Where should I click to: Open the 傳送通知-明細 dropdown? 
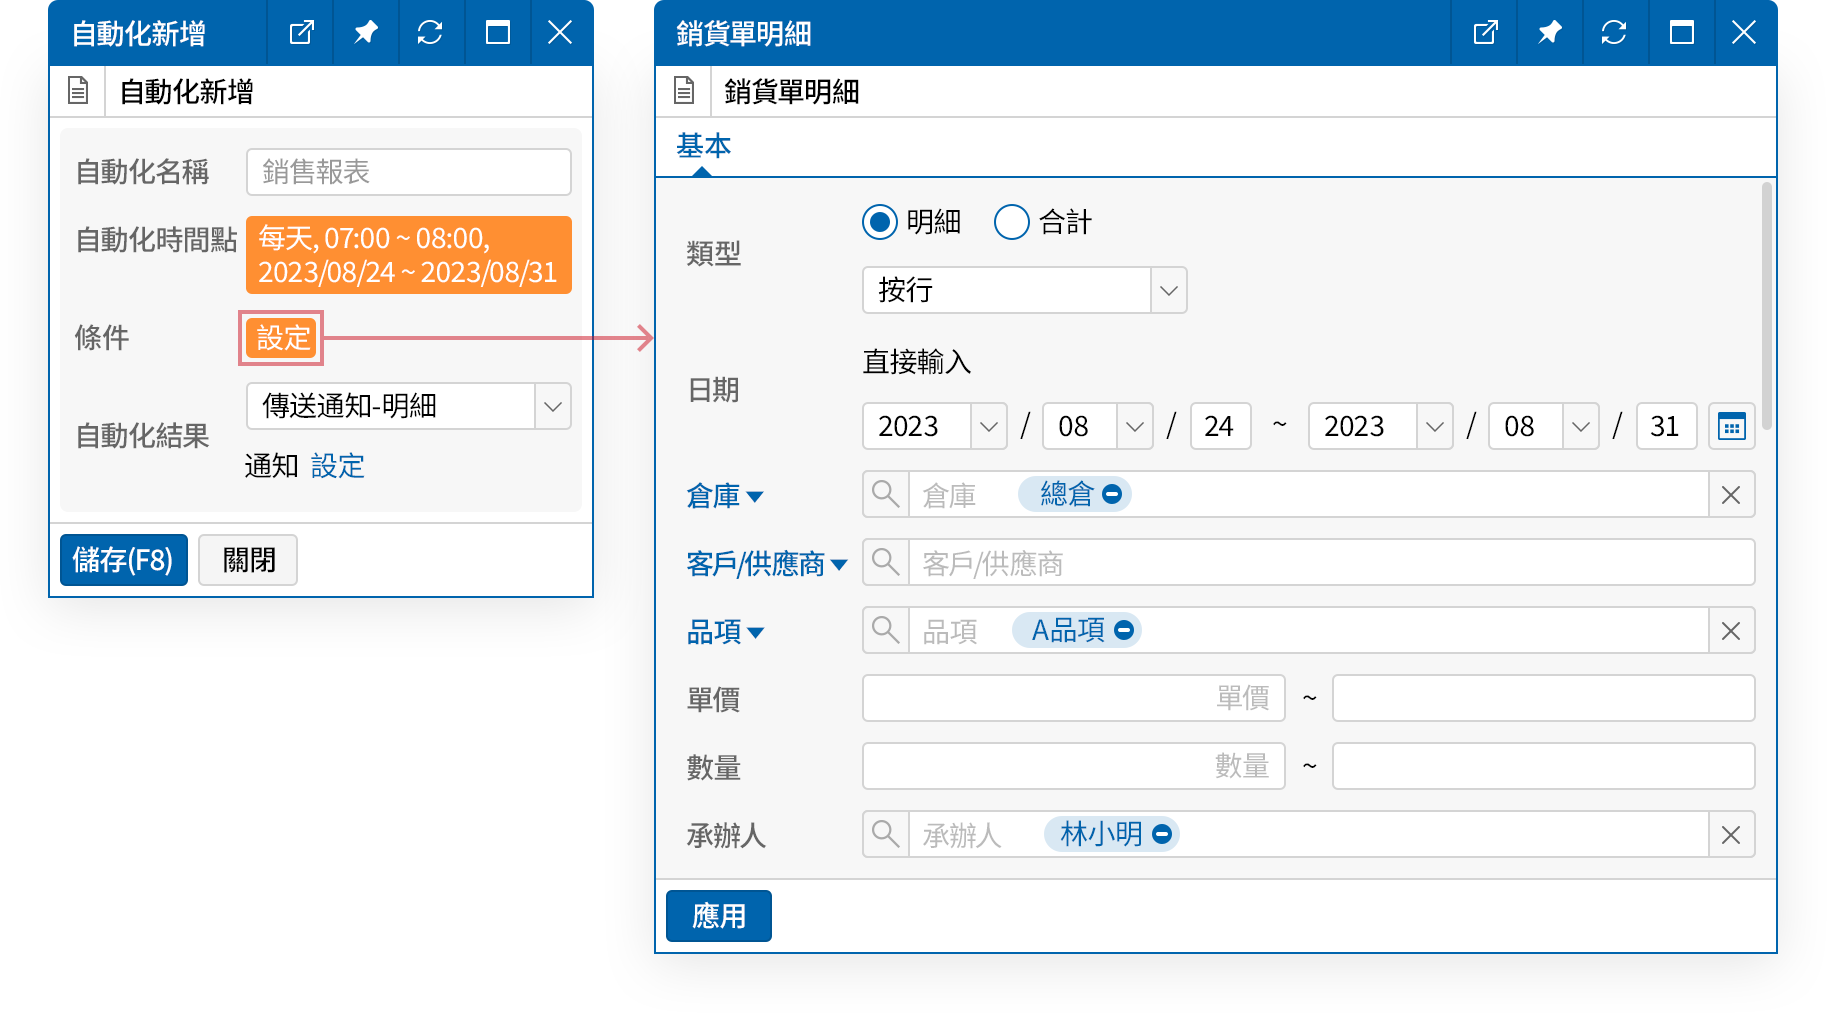click(553, 406)
